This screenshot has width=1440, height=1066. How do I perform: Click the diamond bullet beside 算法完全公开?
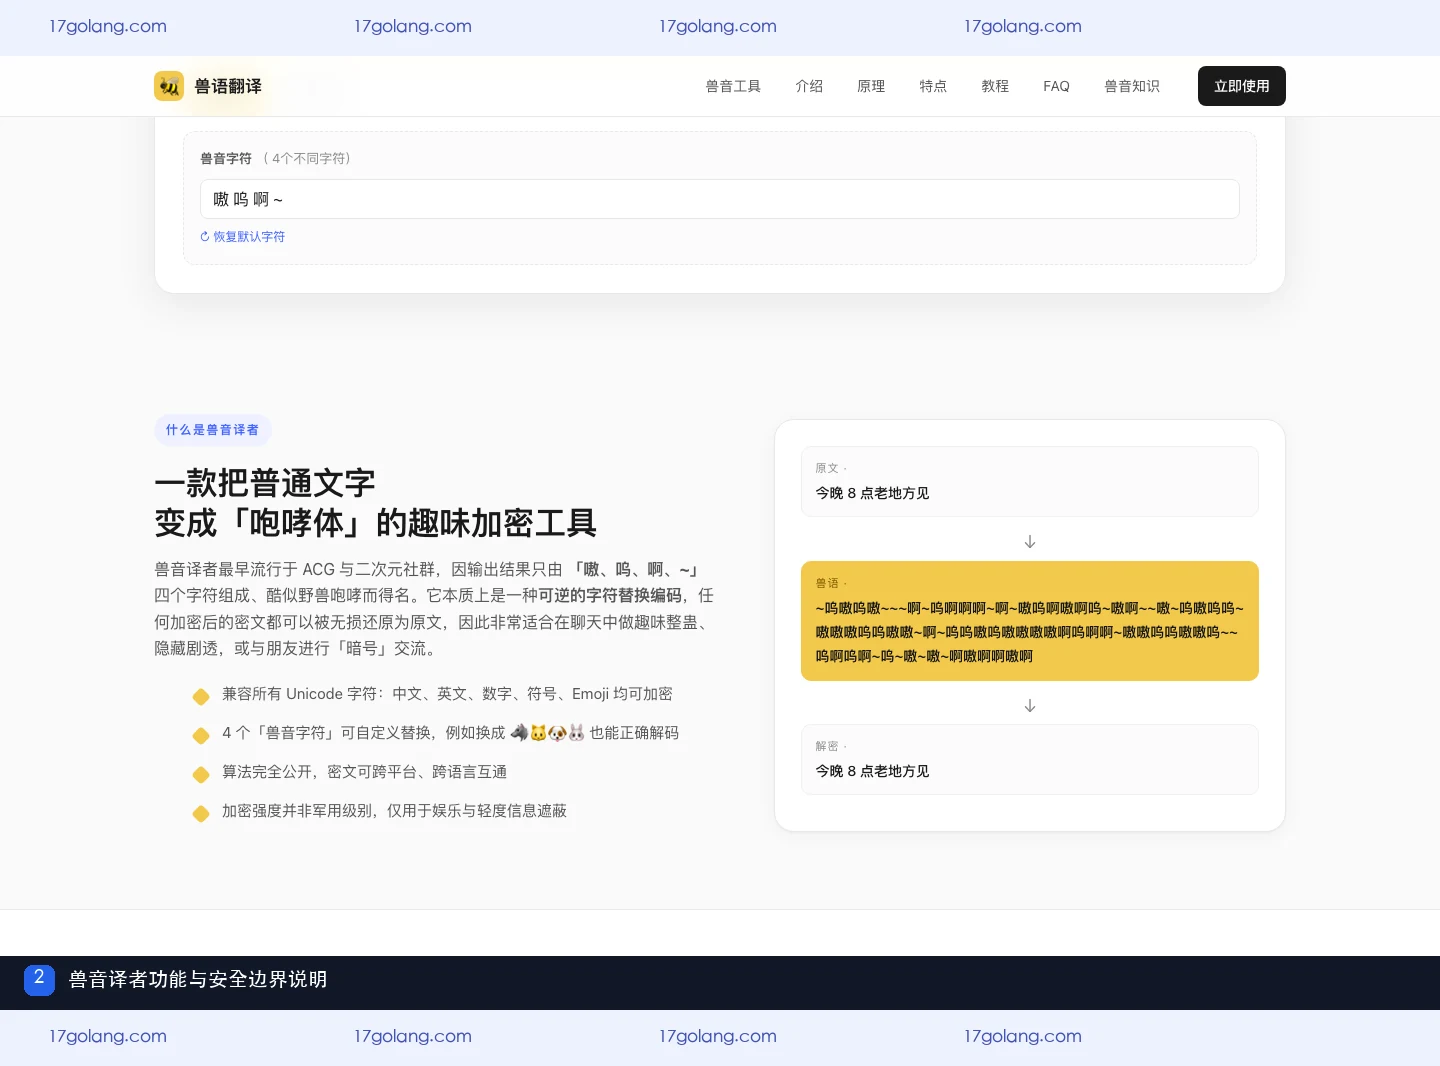click(201, 774)
